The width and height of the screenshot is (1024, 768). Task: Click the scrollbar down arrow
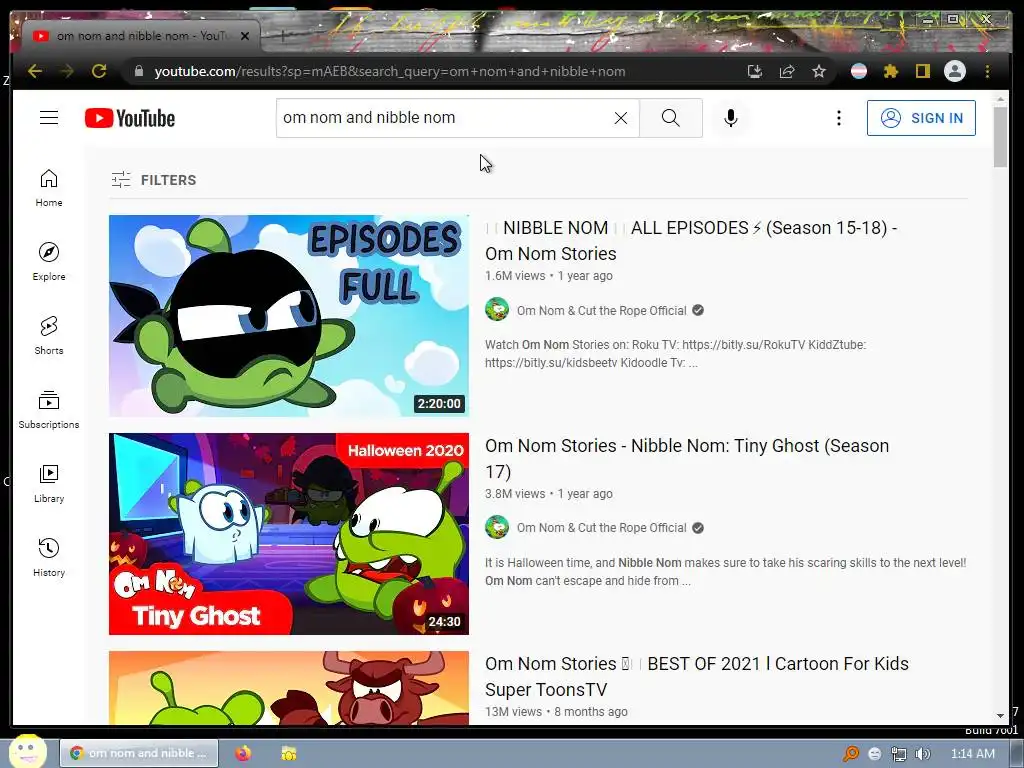pyautogui.click(x=1000, y=716)
